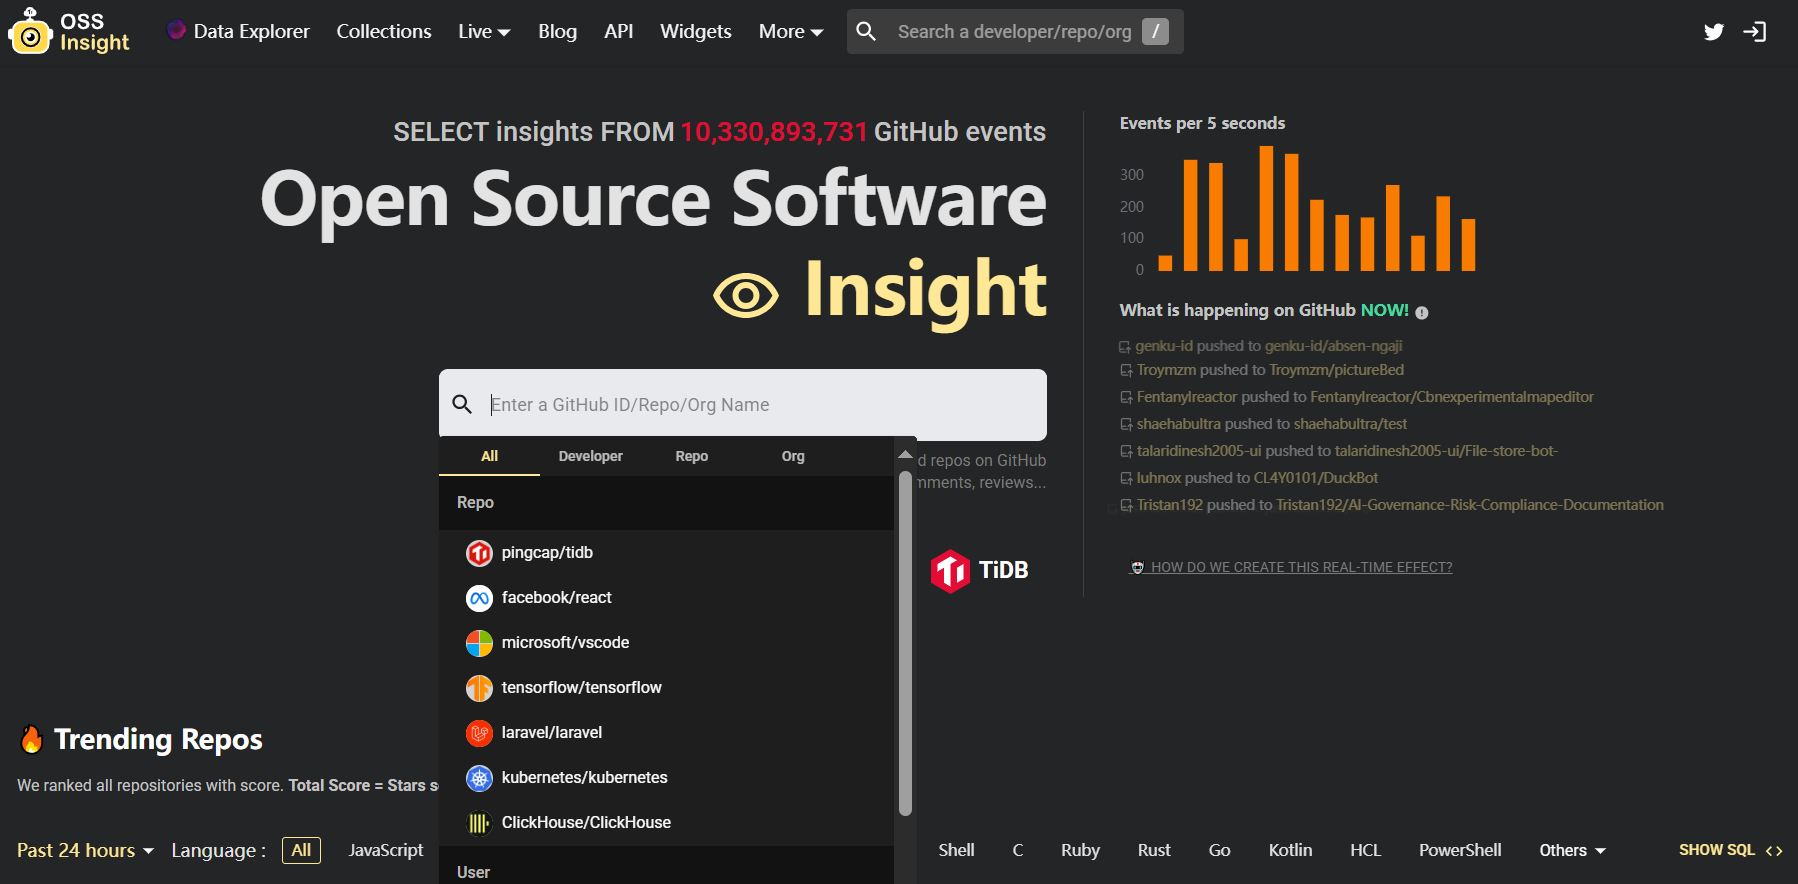Click the kubernetes/kubernetes icon

(480, 778)
